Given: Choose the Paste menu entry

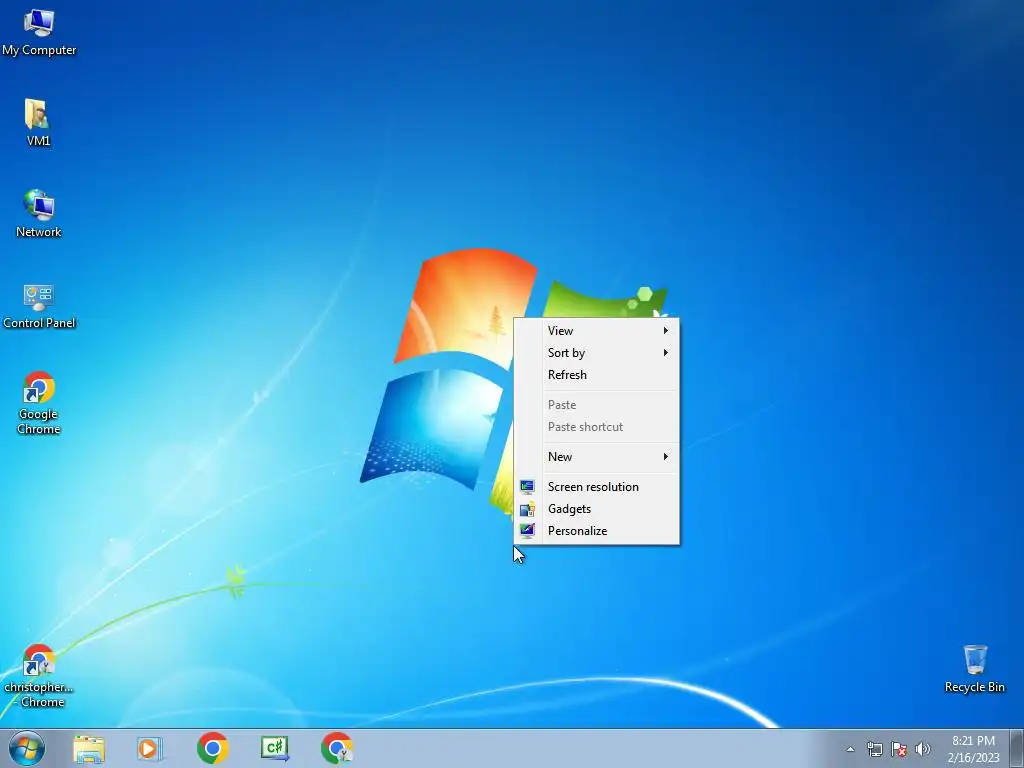Looking at the screenshot, I should pos(597,405).
